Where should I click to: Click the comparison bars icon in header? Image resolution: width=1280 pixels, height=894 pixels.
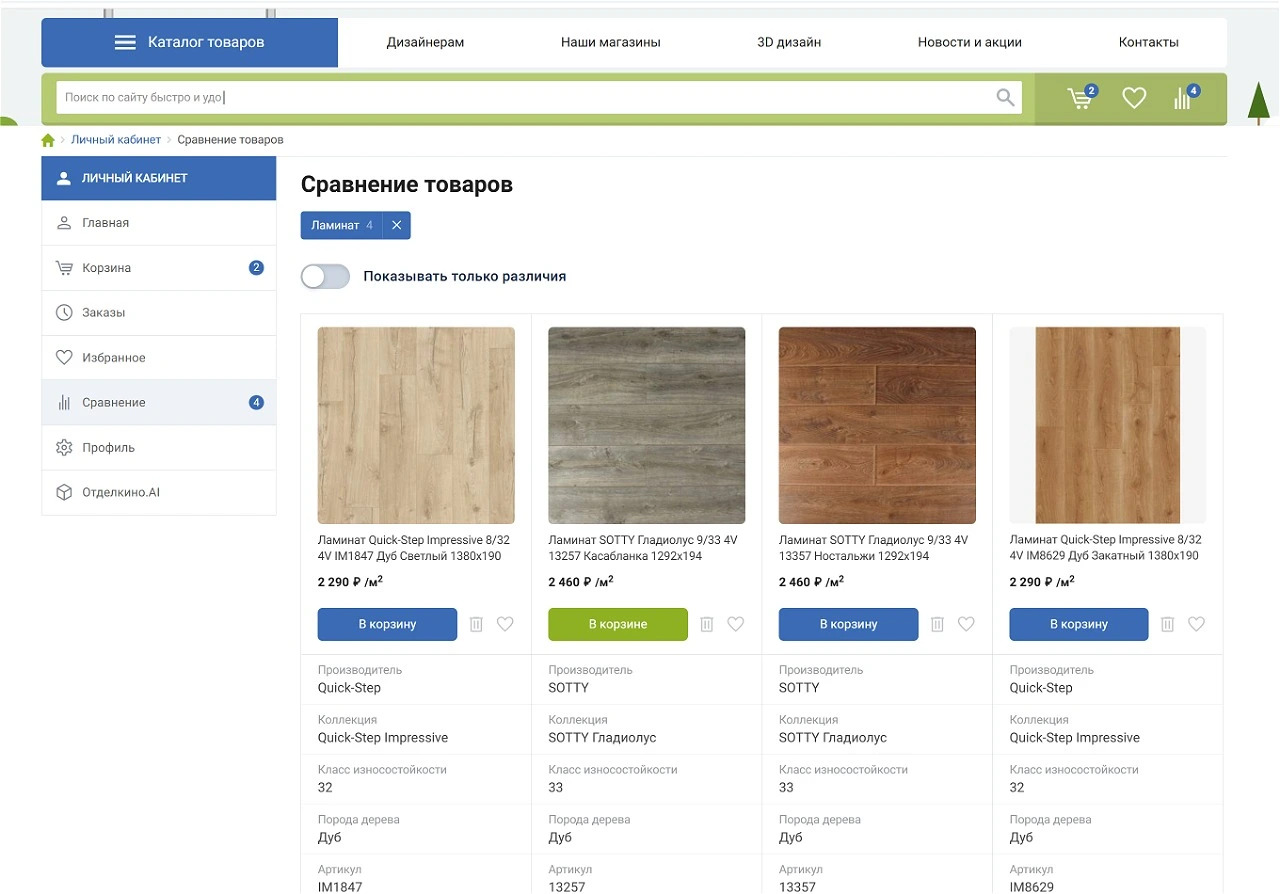click(1184, 98)
